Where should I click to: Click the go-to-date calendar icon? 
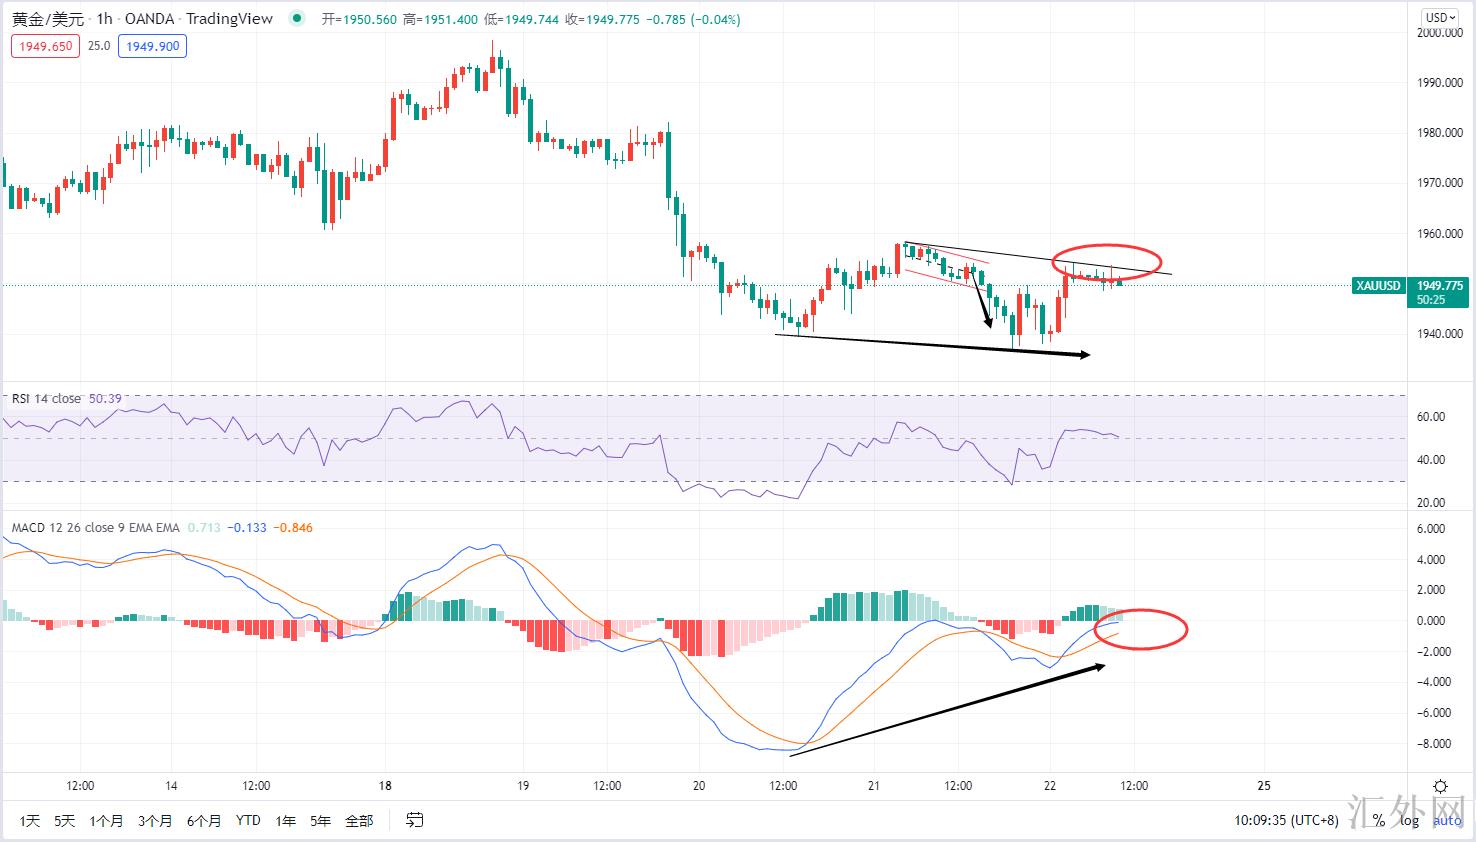point(414,820)
